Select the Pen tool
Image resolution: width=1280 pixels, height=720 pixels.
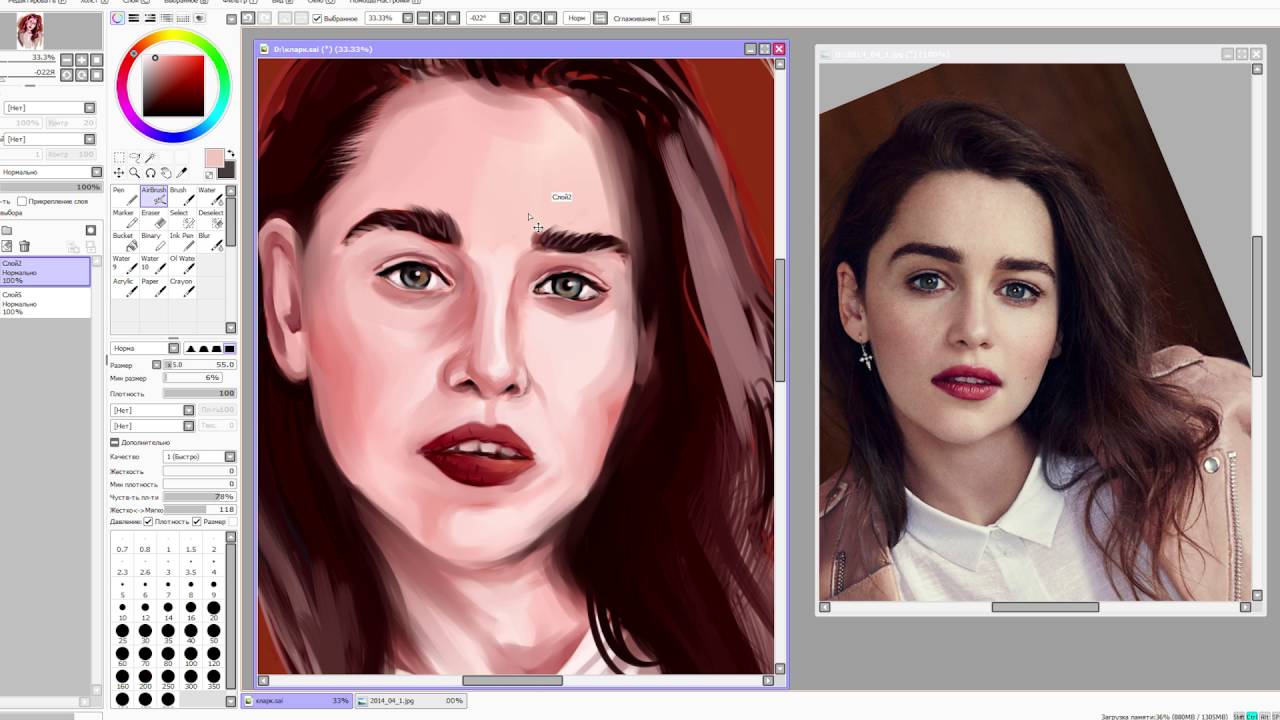[124, 195]
